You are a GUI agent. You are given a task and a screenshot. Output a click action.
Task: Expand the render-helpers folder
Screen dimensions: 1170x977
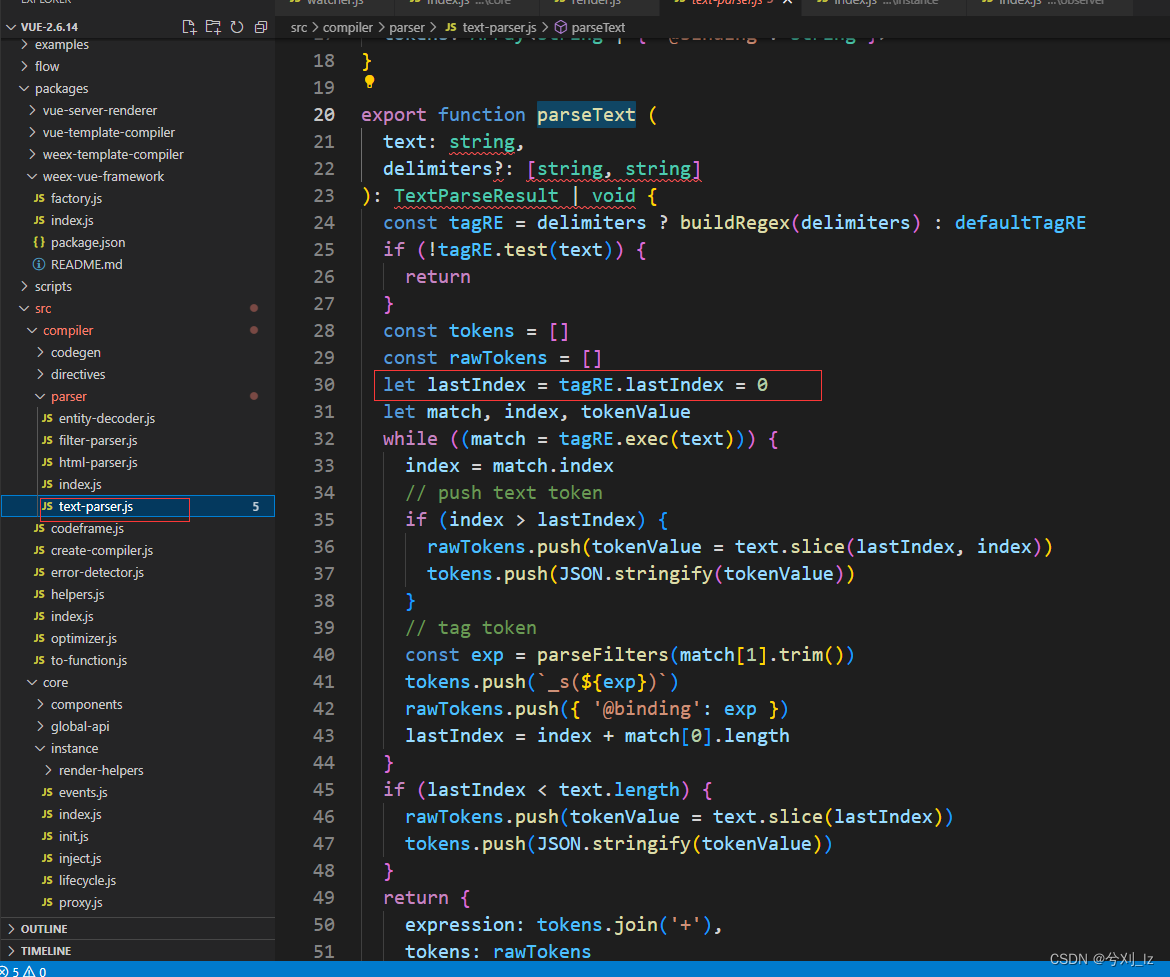(49, 770)
